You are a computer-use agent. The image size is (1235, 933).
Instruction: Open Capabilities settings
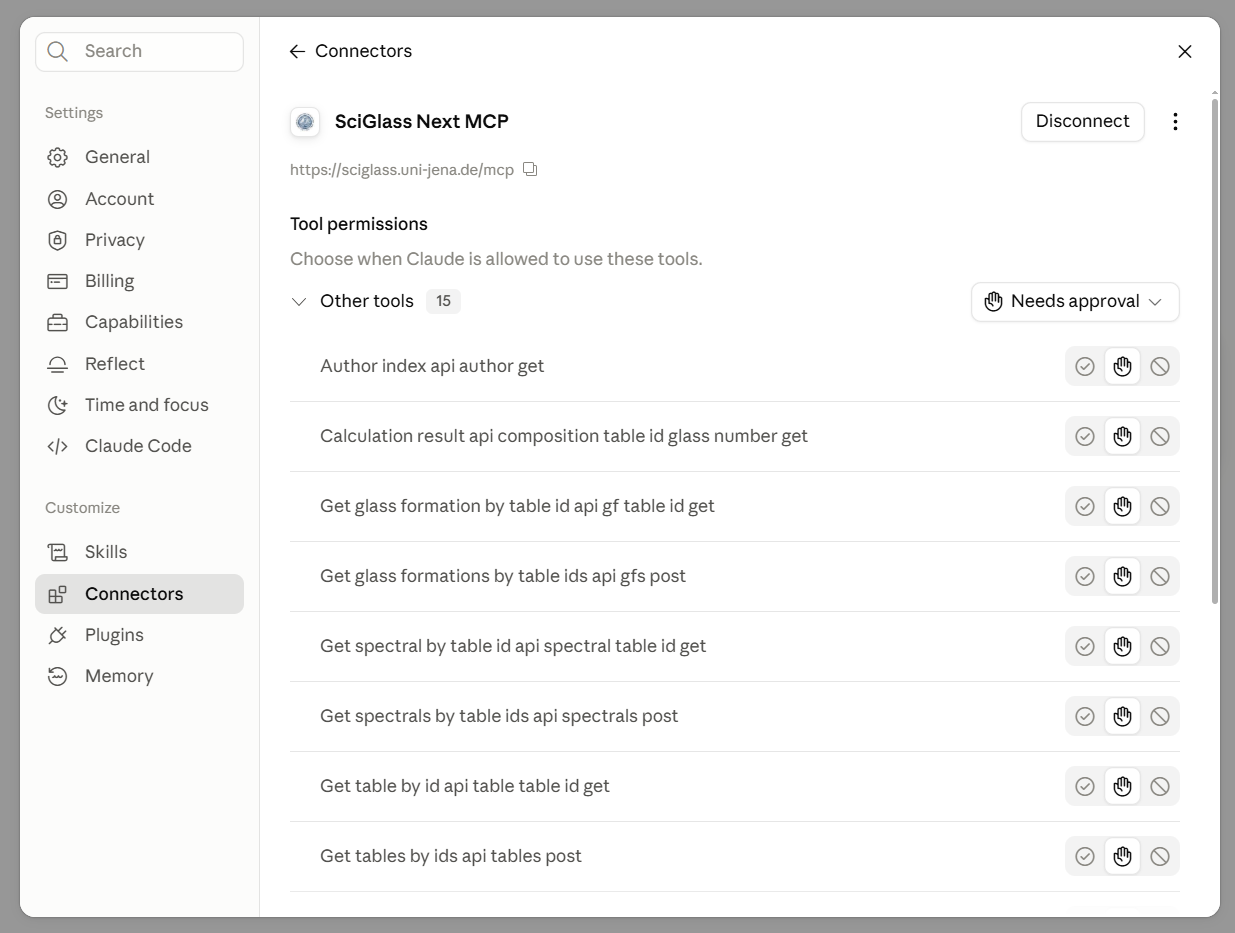pos(139,322)
